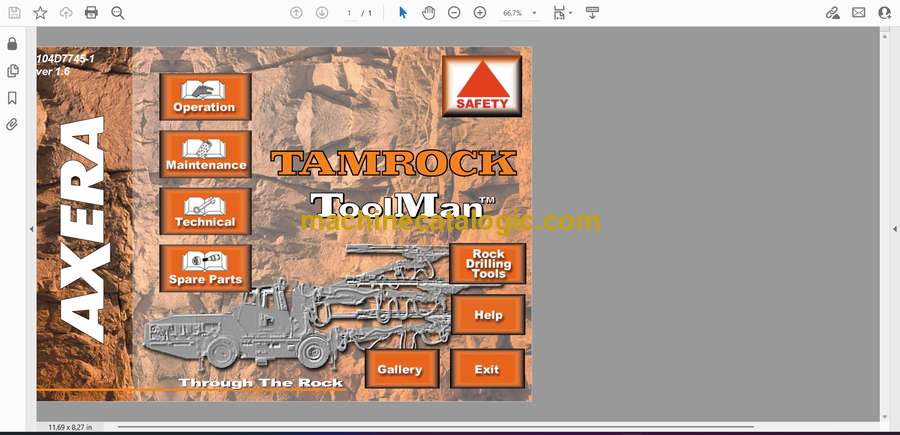
Task: Click the 'ver 1.6' version text
Action: (53, 72)
